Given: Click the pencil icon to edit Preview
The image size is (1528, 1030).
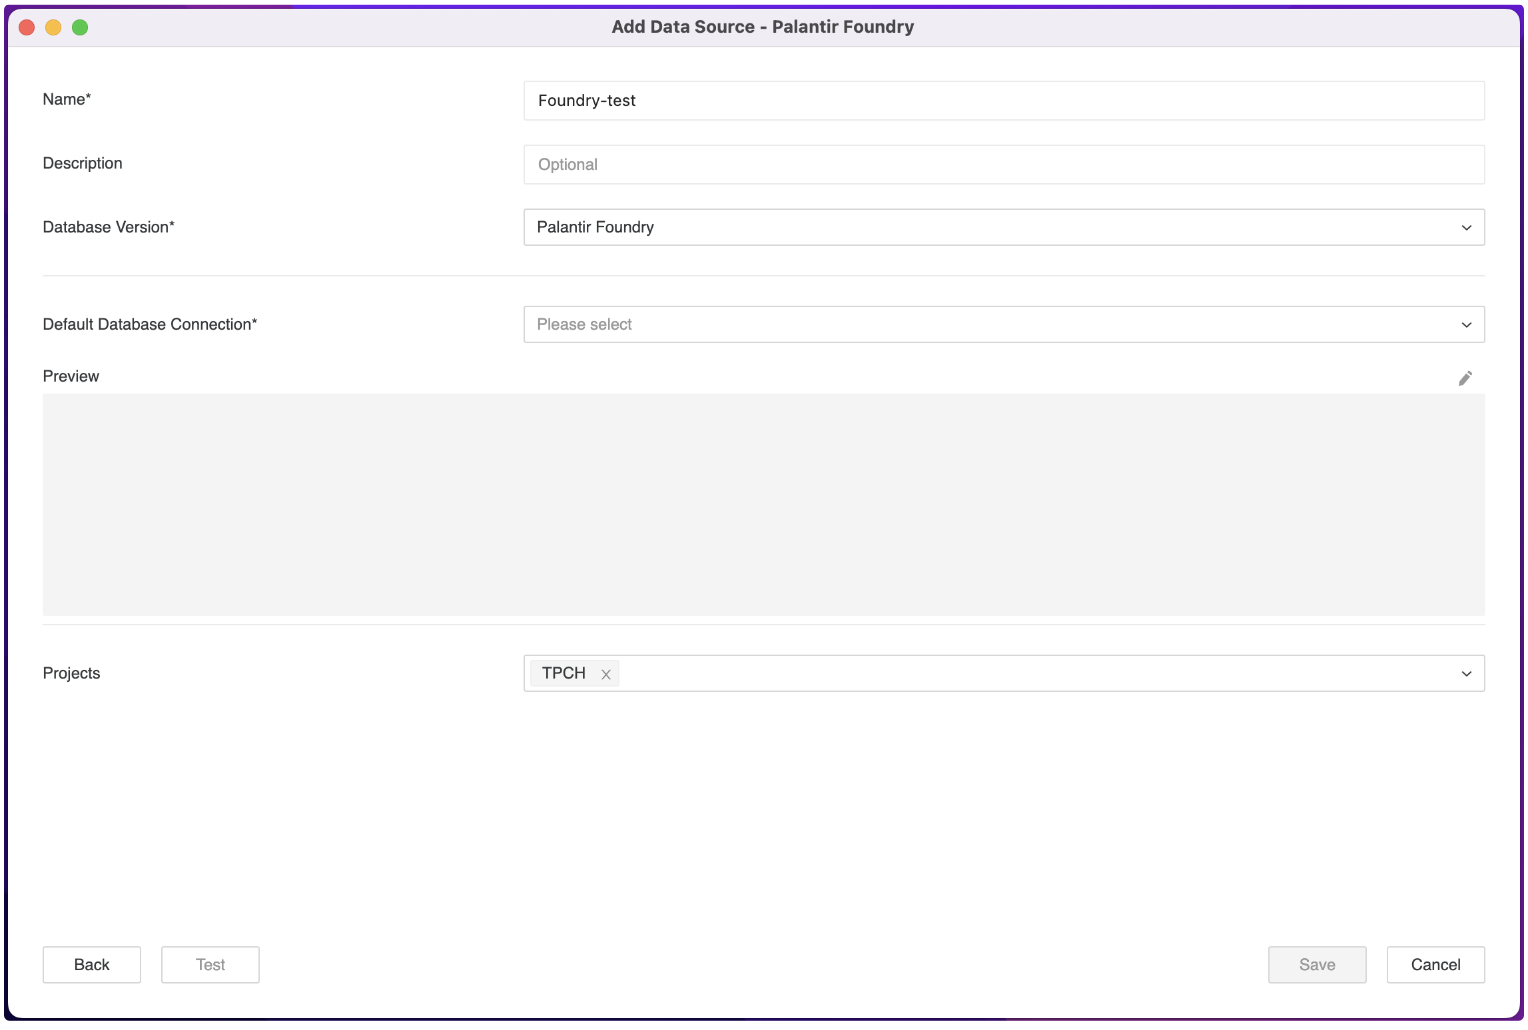Looking at the screenshot, I should point(1465,378).
